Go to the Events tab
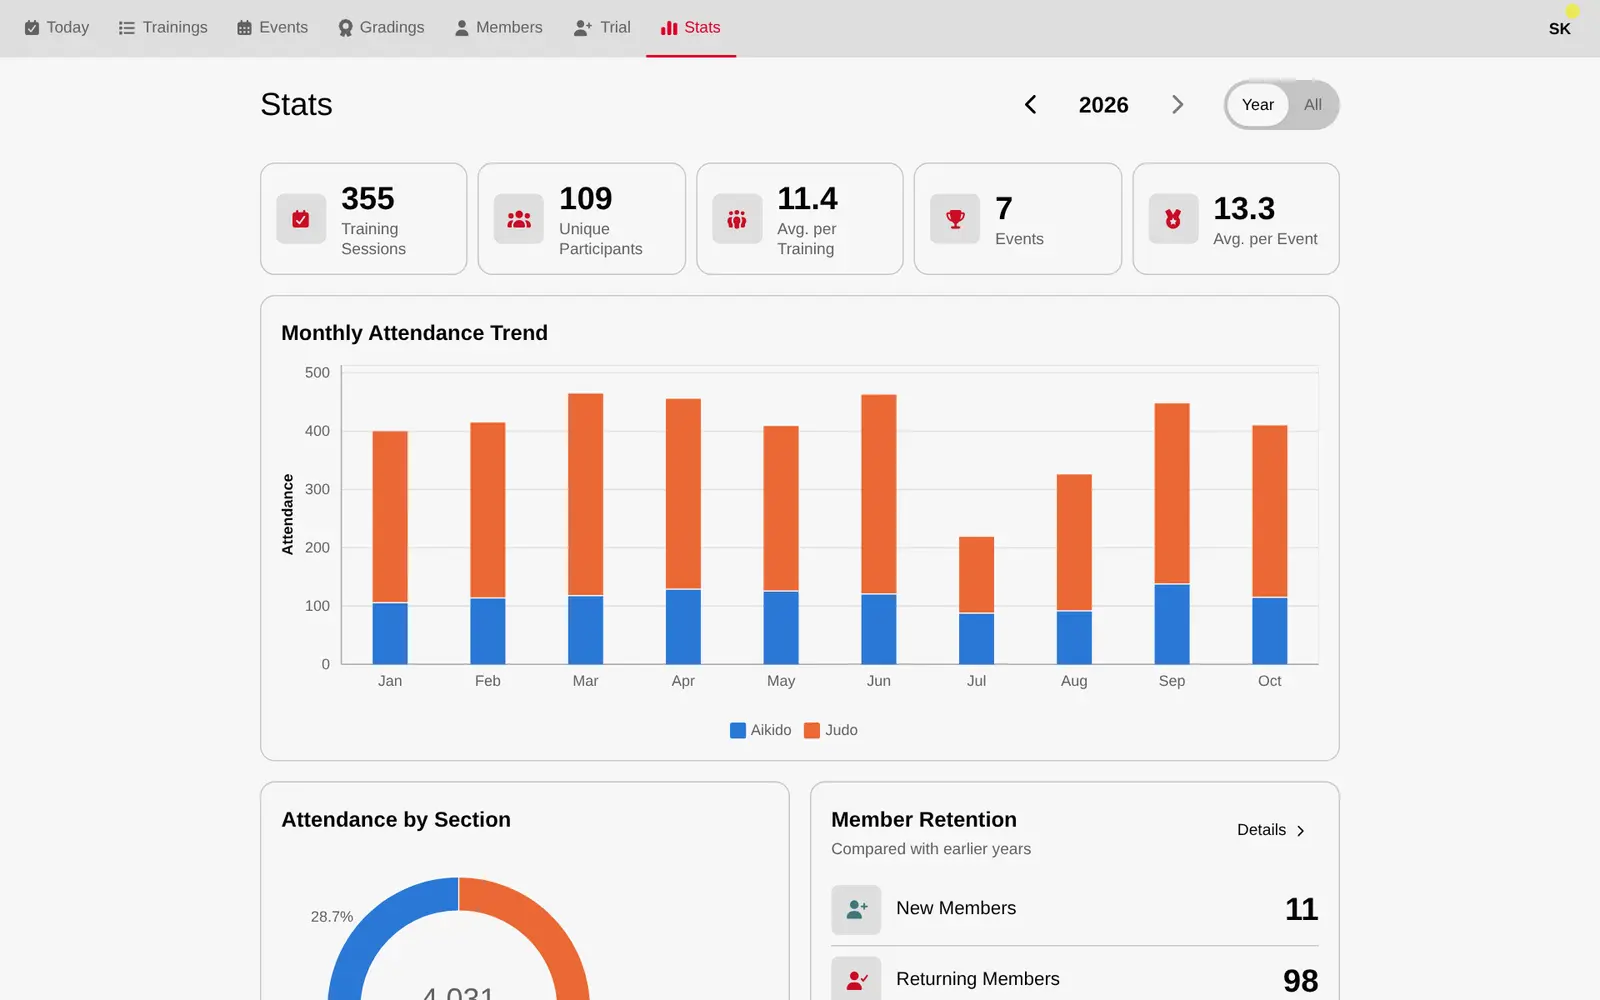Viewport: 1600px width, 1000px height. pyautogui.click(x=272, y=28)
